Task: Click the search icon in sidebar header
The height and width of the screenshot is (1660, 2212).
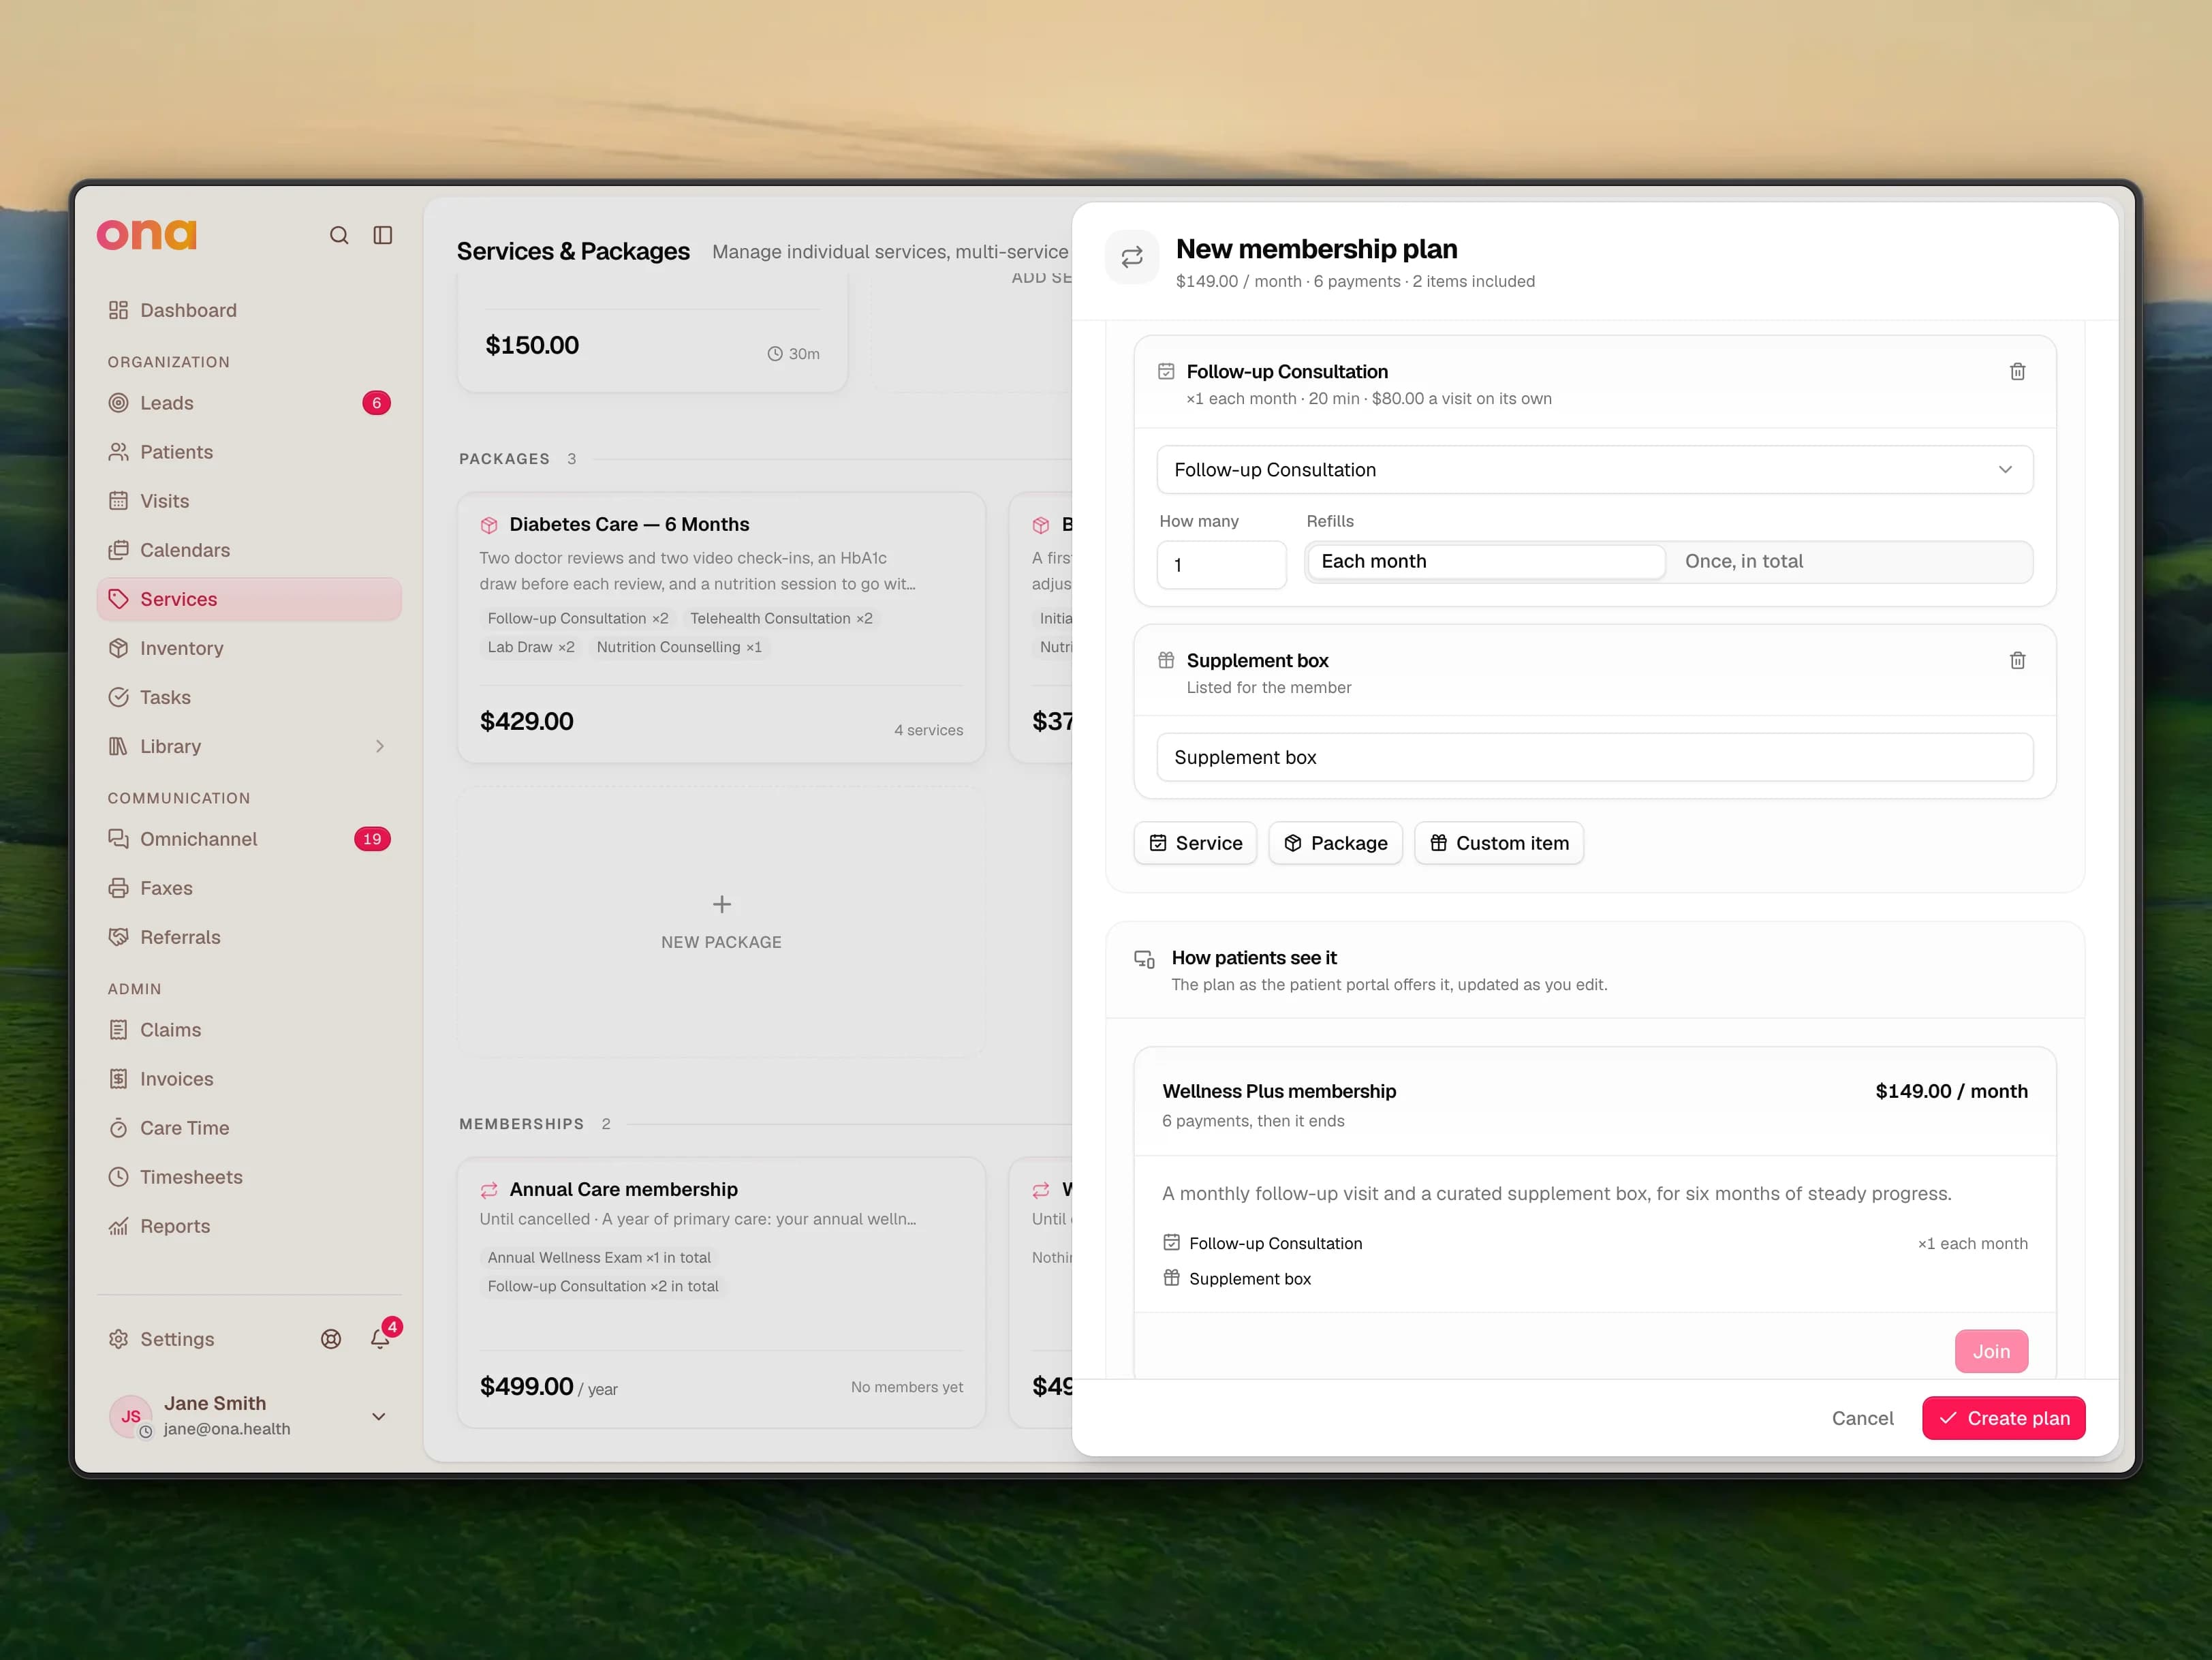Action: point(339,235)
